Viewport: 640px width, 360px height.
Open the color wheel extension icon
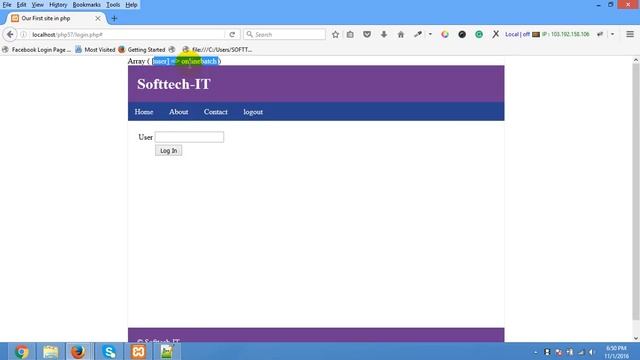445,35
